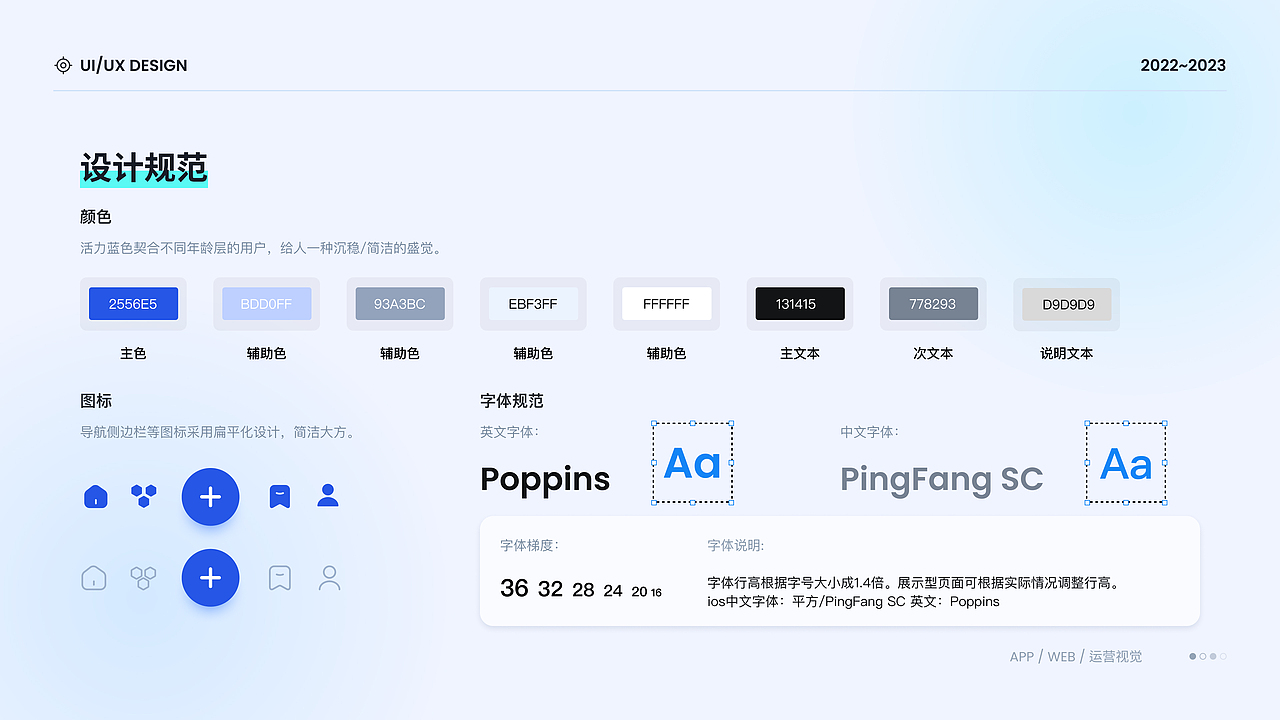Click the WEB link
1280x720 pixels.
[x=1061, y=656]
